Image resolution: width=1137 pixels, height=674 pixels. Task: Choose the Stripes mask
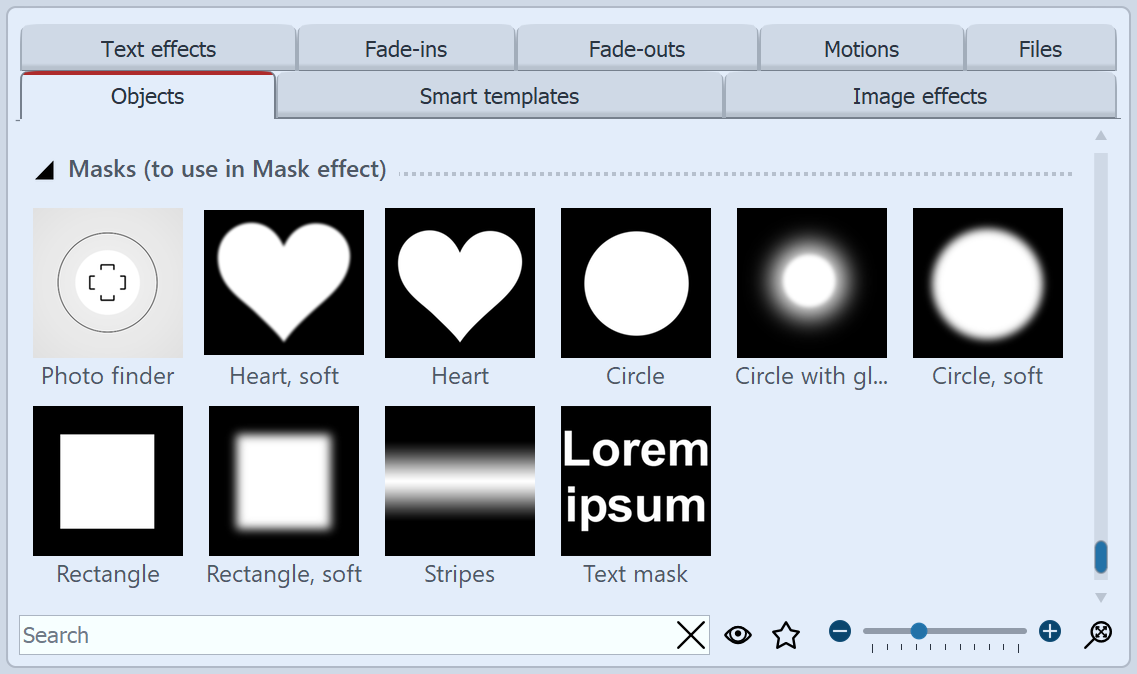(x=459, y=480)
